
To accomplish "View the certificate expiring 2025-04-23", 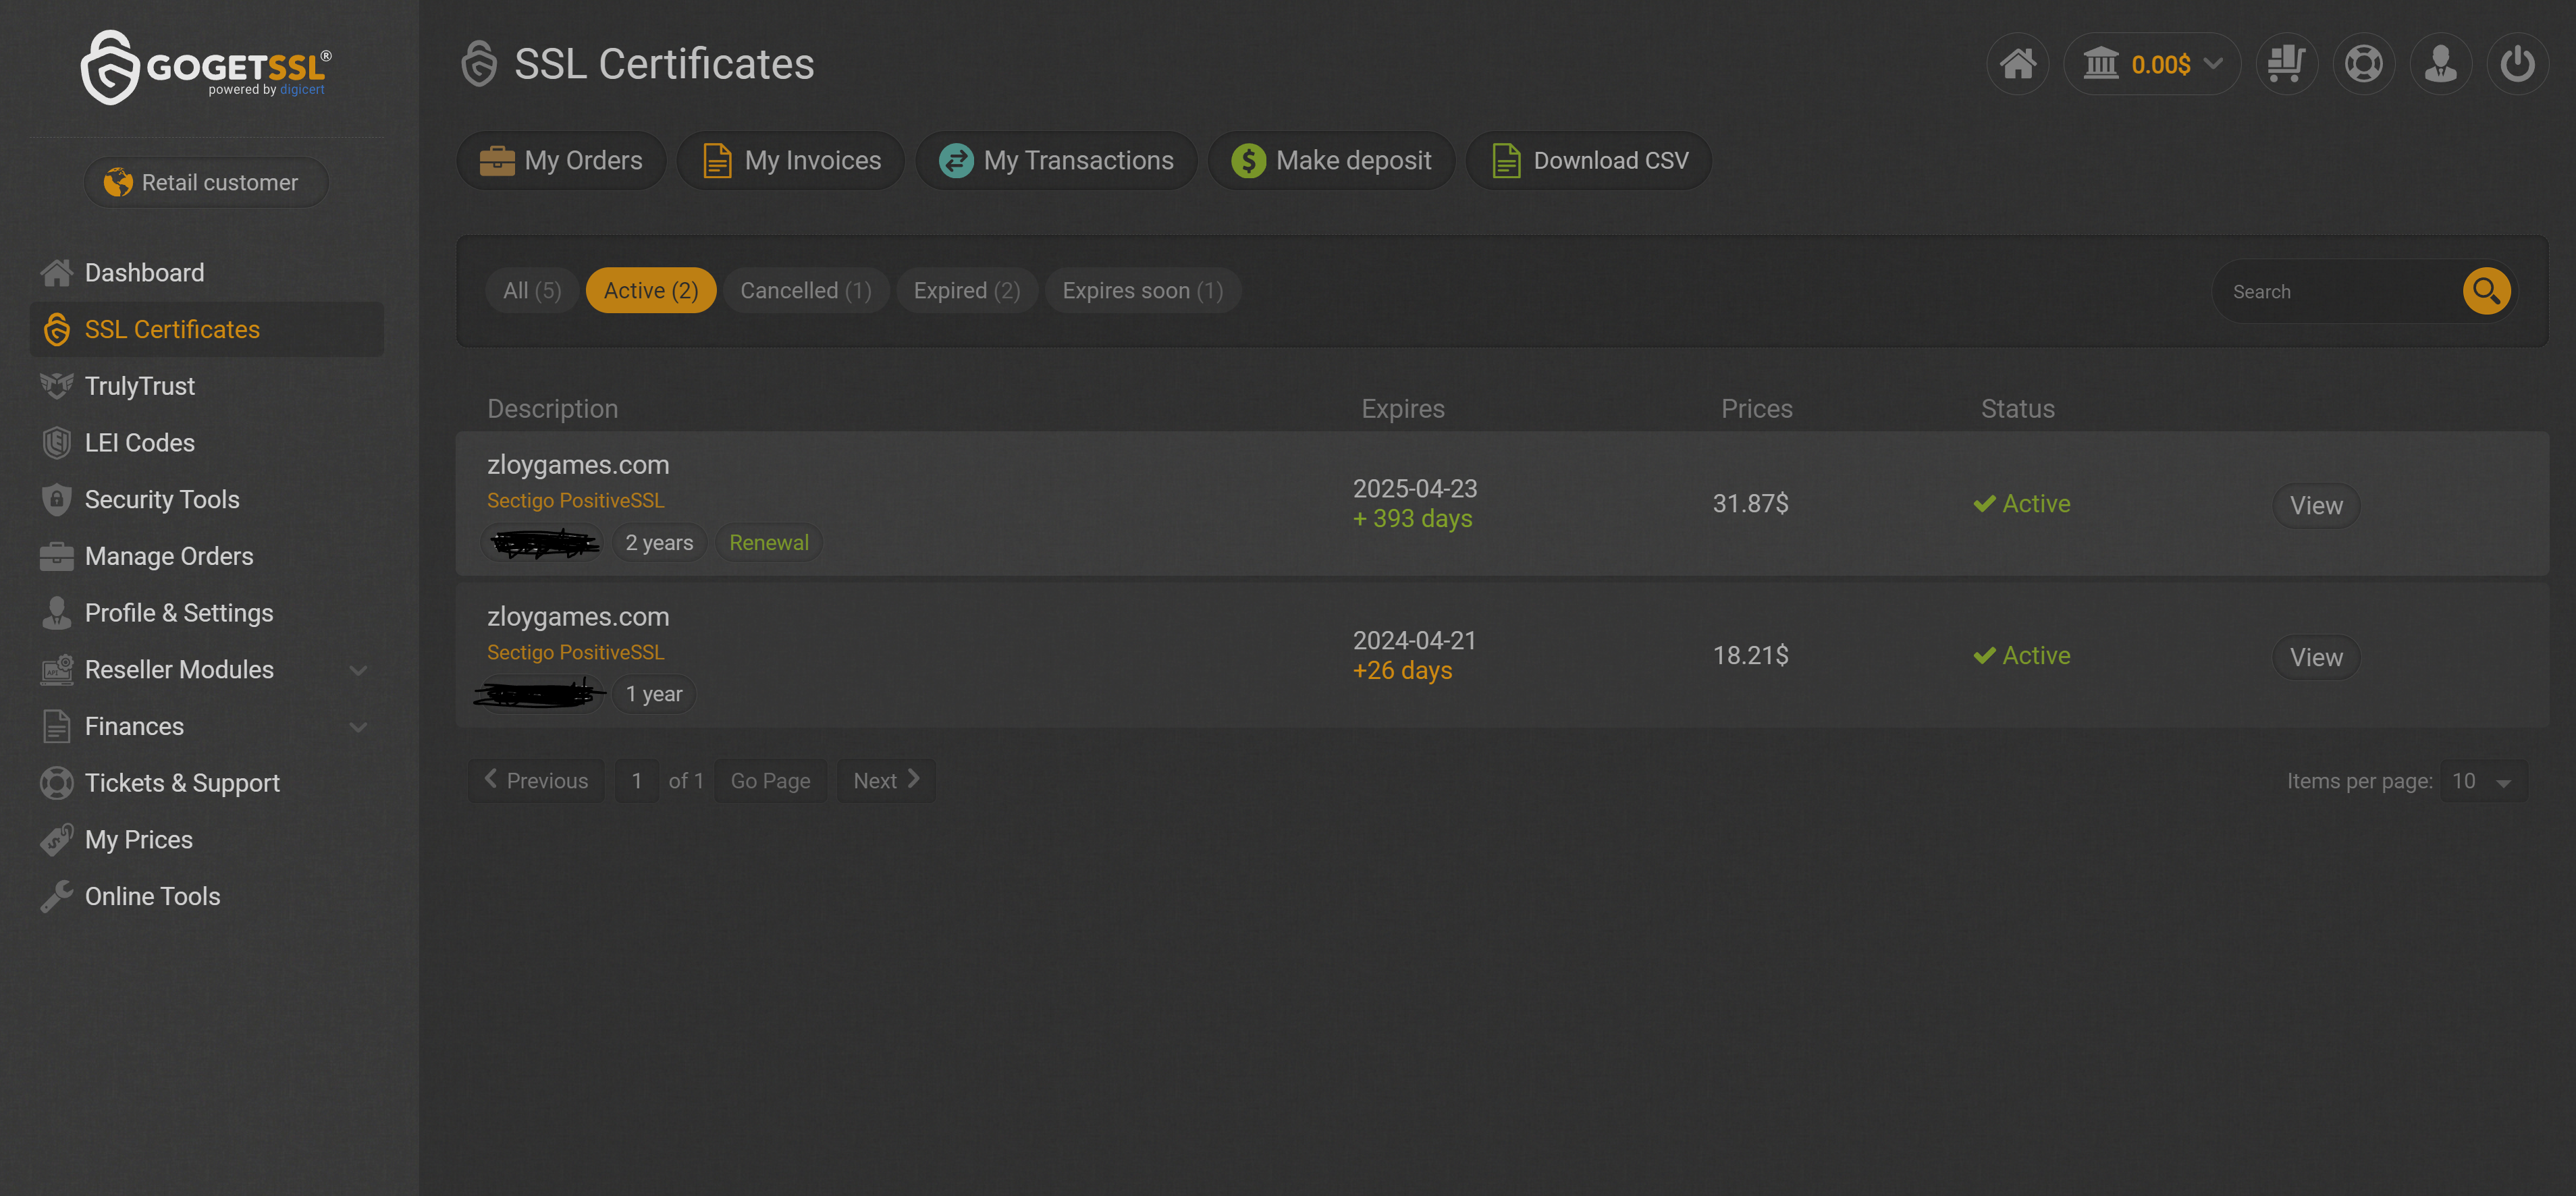I will [x=2315, y=505].
